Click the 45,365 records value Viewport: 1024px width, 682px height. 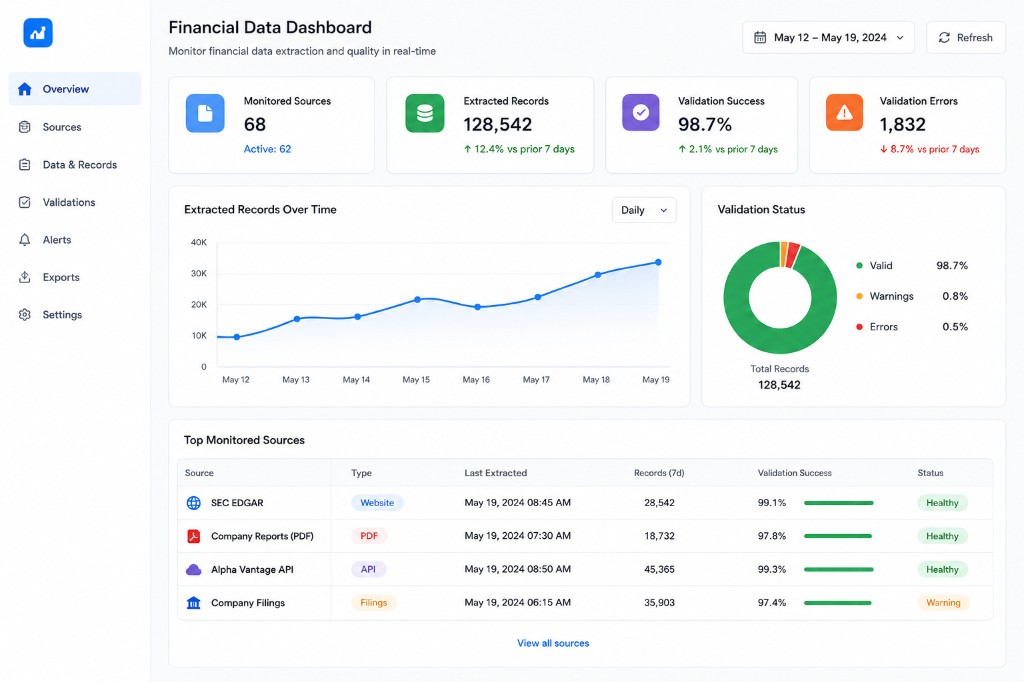click(x=660, y=570)
